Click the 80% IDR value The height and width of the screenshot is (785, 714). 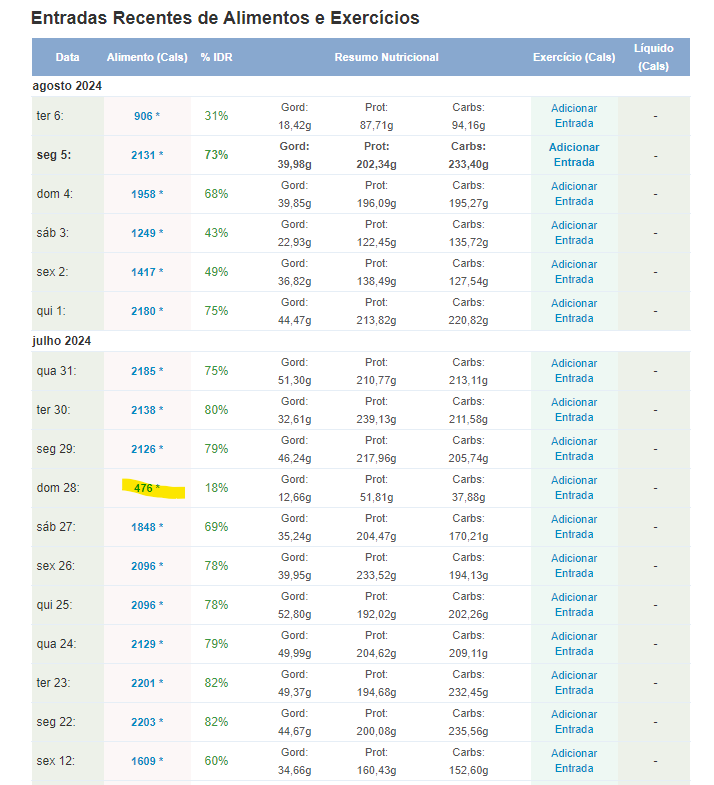pos(216,411)
